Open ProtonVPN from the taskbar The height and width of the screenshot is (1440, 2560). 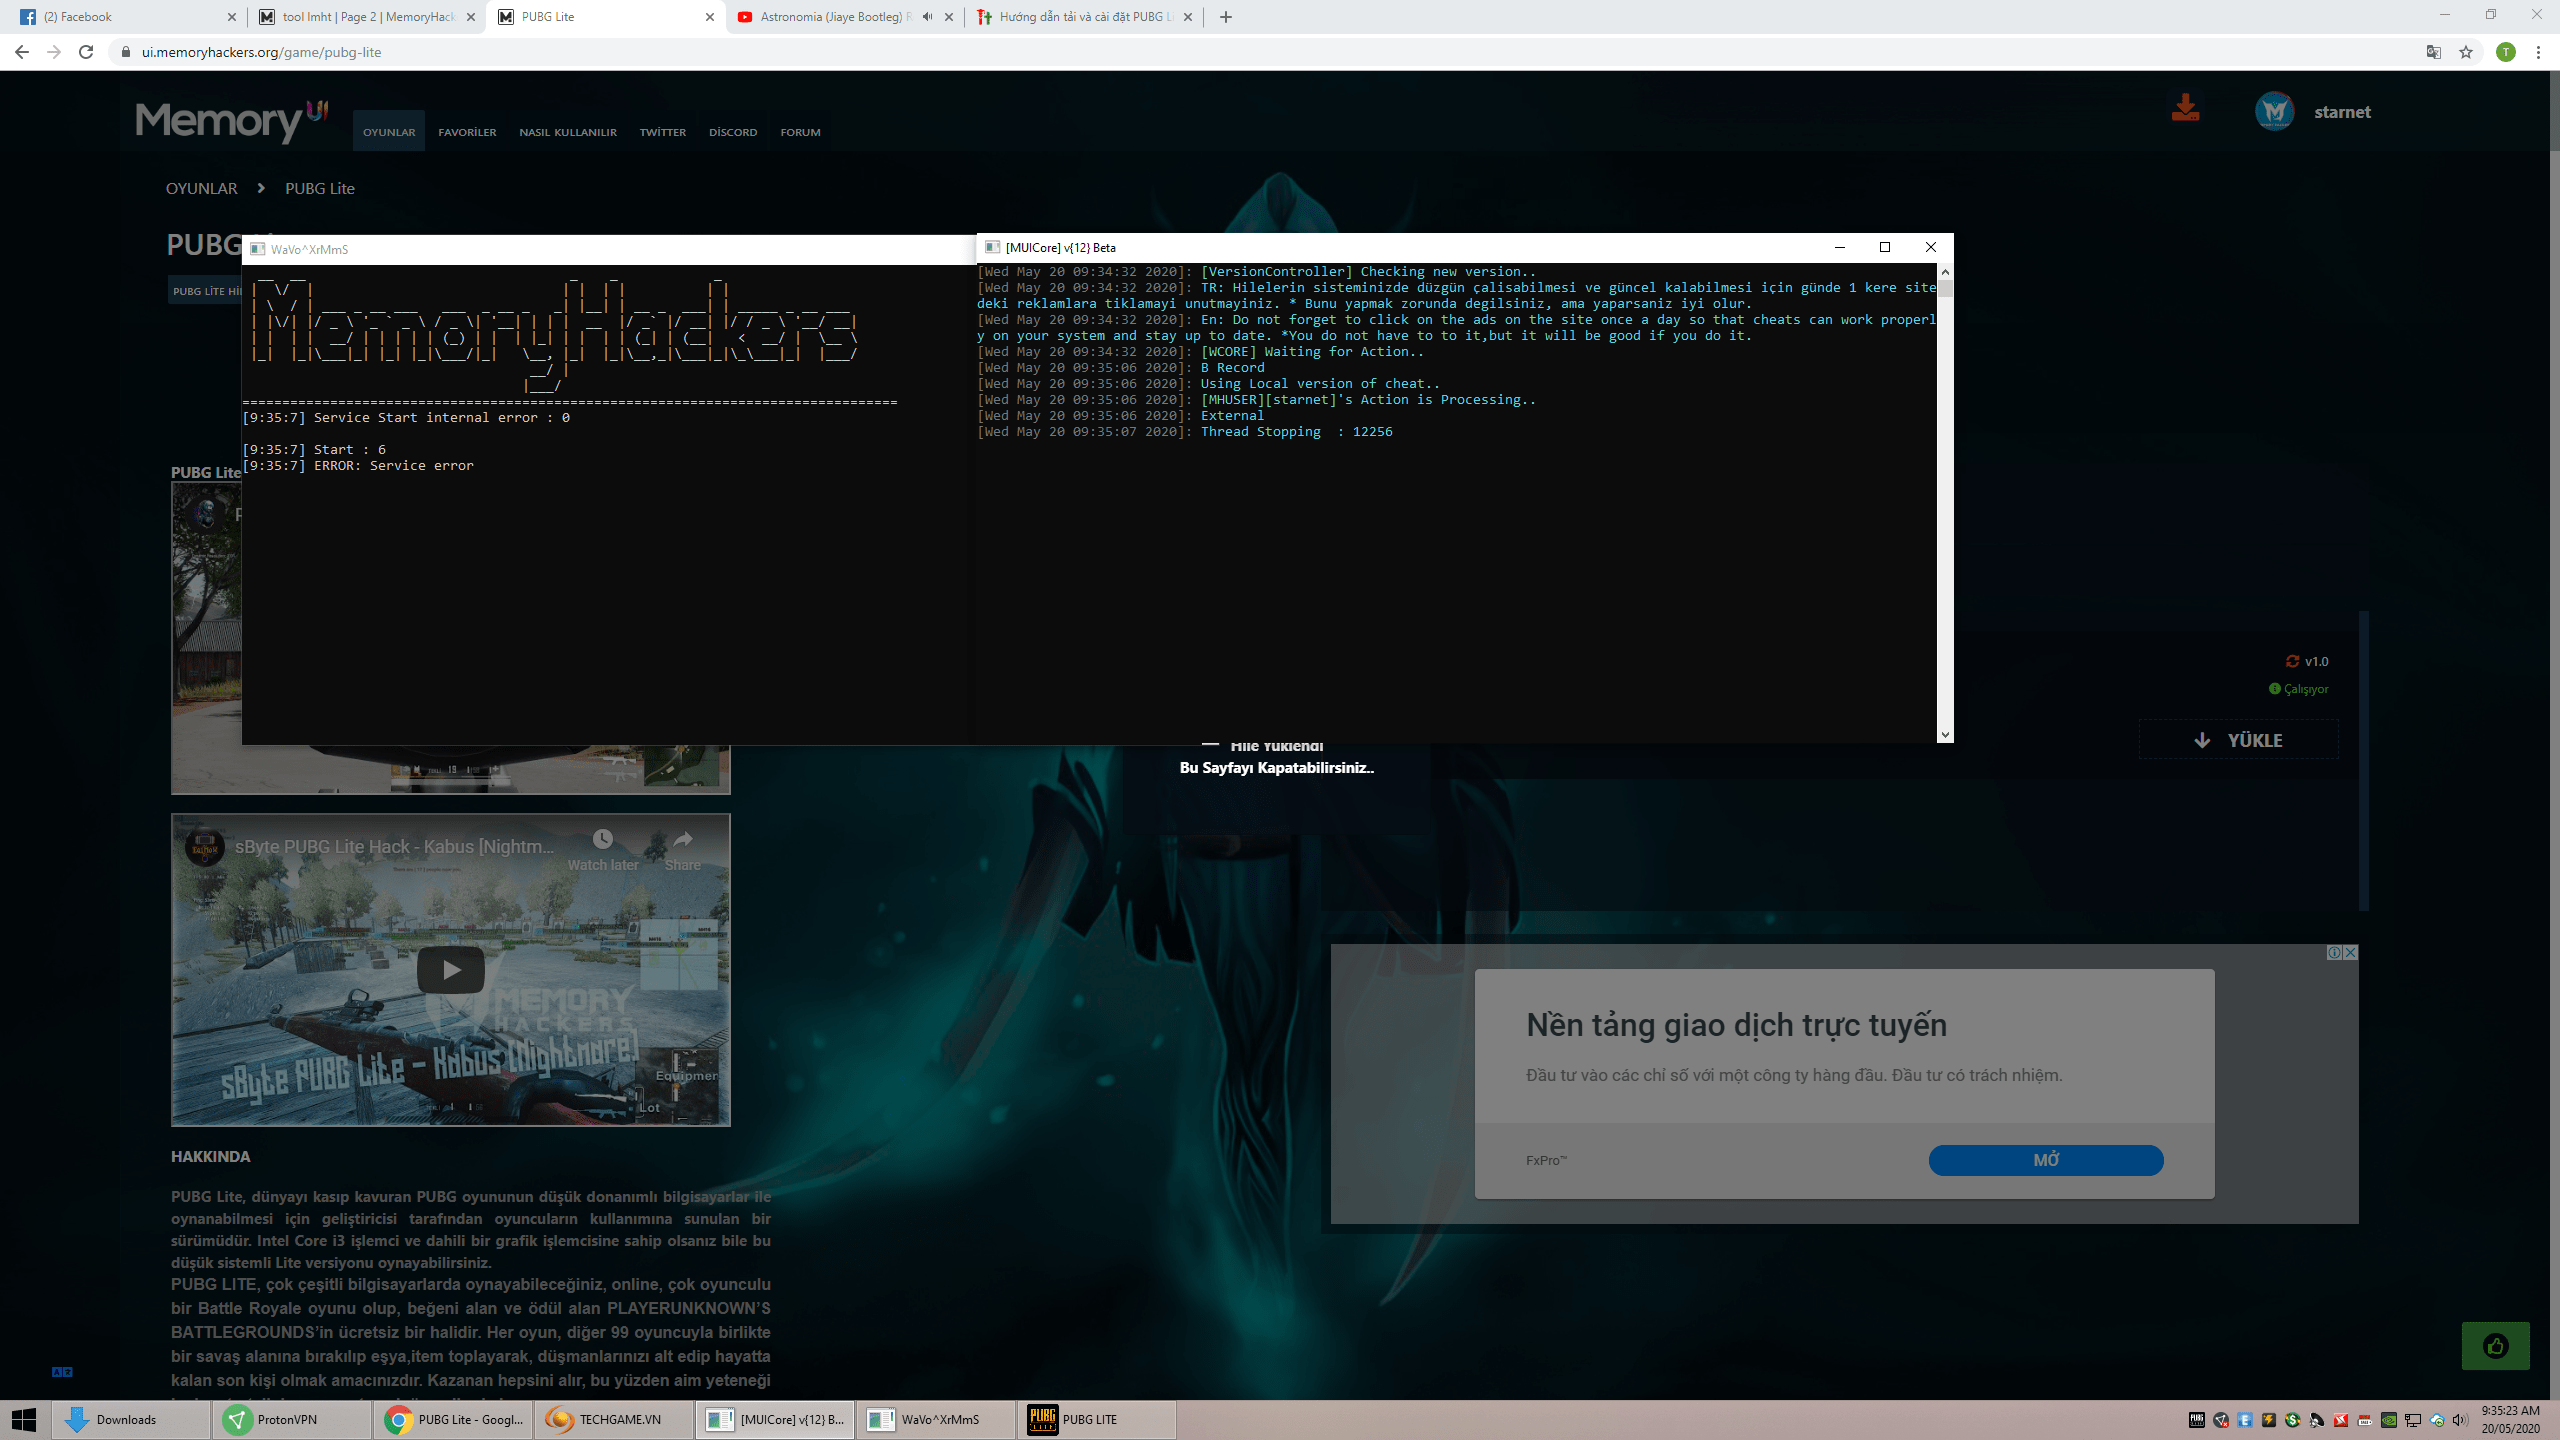click(292, 1419)
